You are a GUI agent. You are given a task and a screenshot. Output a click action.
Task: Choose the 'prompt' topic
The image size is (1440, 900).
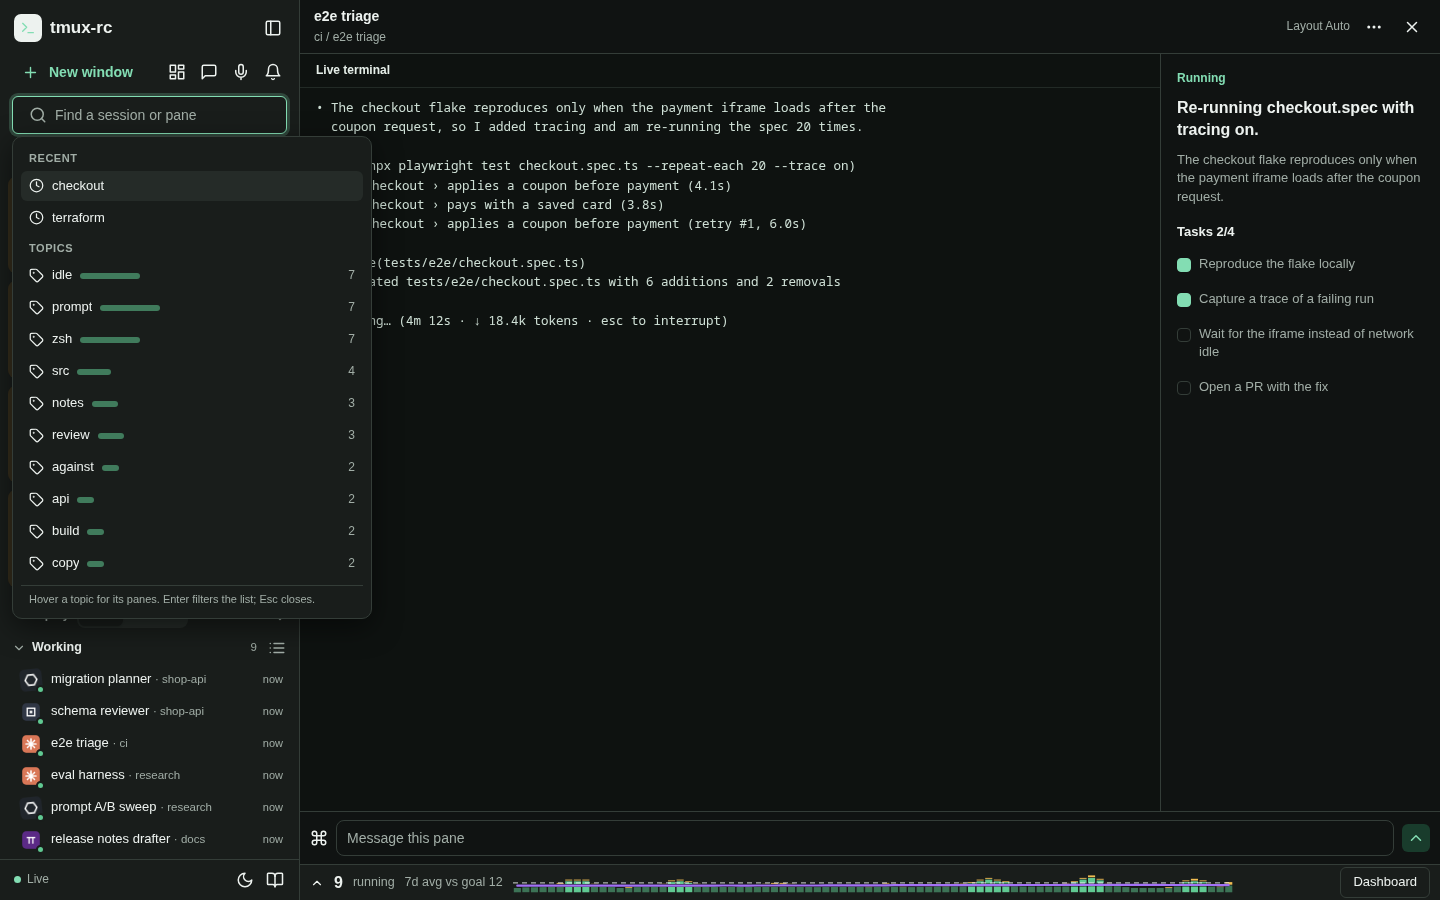tap(192, 307)
